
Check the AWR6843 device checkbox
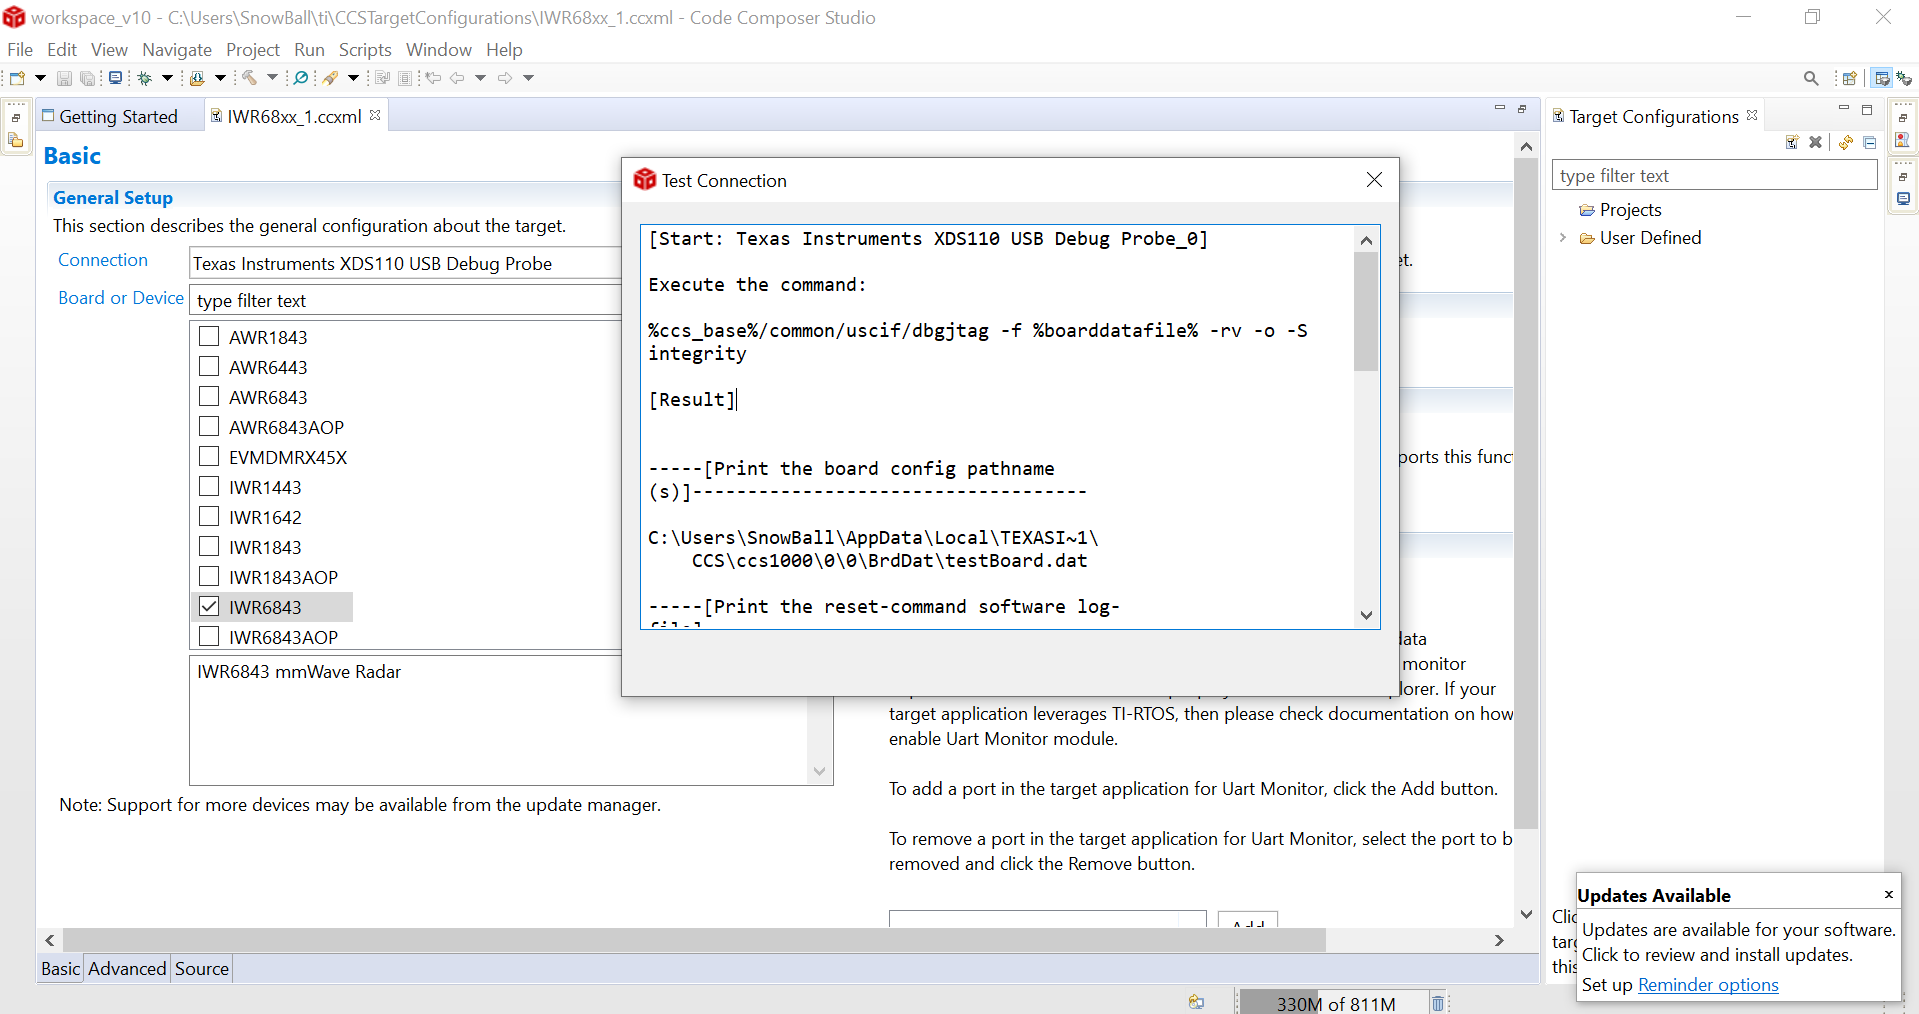(209, 396)
